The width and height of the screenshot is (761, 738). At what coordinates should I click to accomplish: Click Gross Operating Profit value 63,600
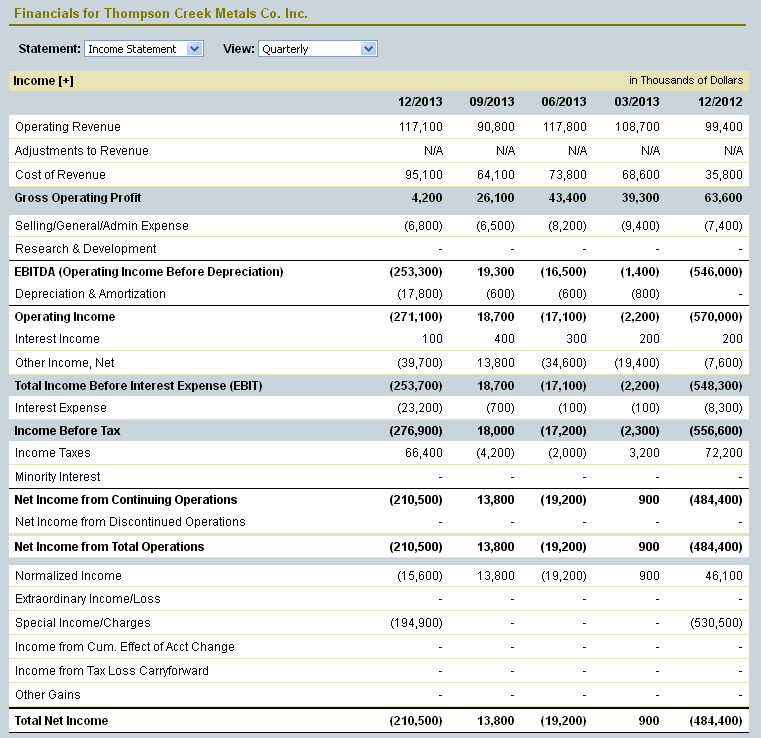coord(723,198)
